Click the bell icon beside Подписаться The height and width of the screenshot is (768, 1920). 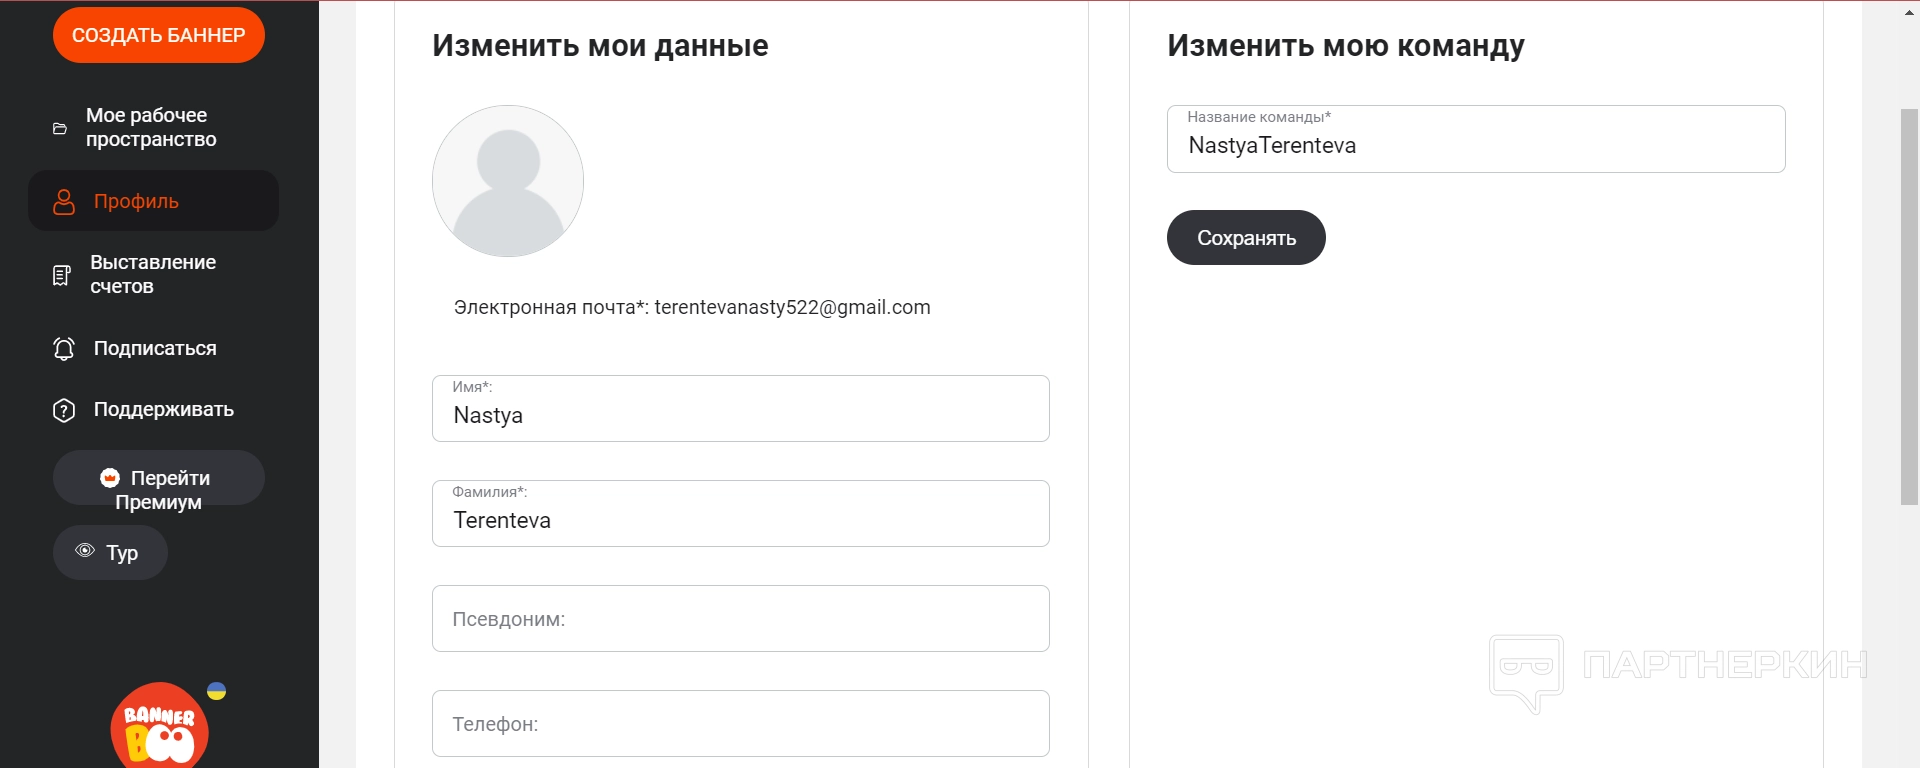click(64, 349)
